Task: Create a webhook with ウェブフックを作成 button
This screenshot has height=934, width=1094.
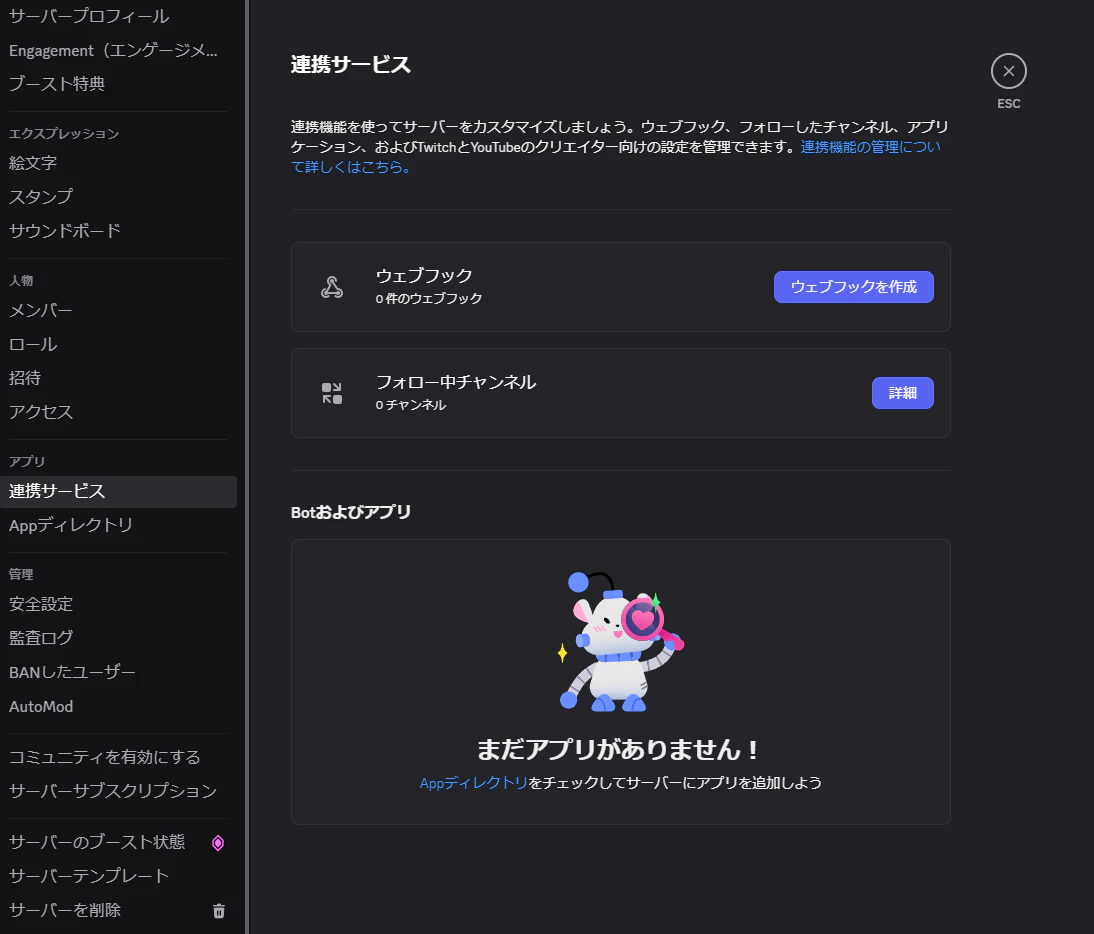Action: tap(853, 287)
